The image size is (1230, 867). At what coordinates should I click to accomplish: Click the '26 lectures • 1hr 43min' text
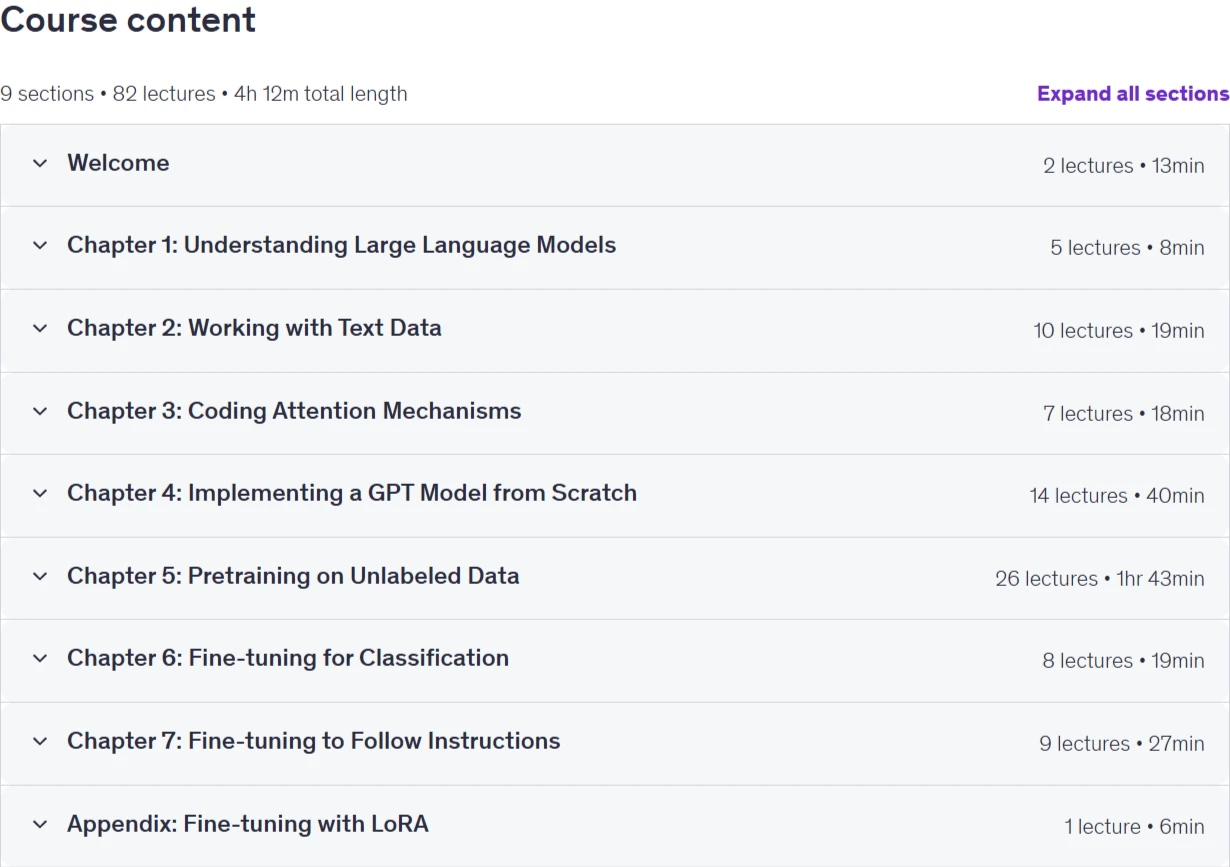point(1100,579)
